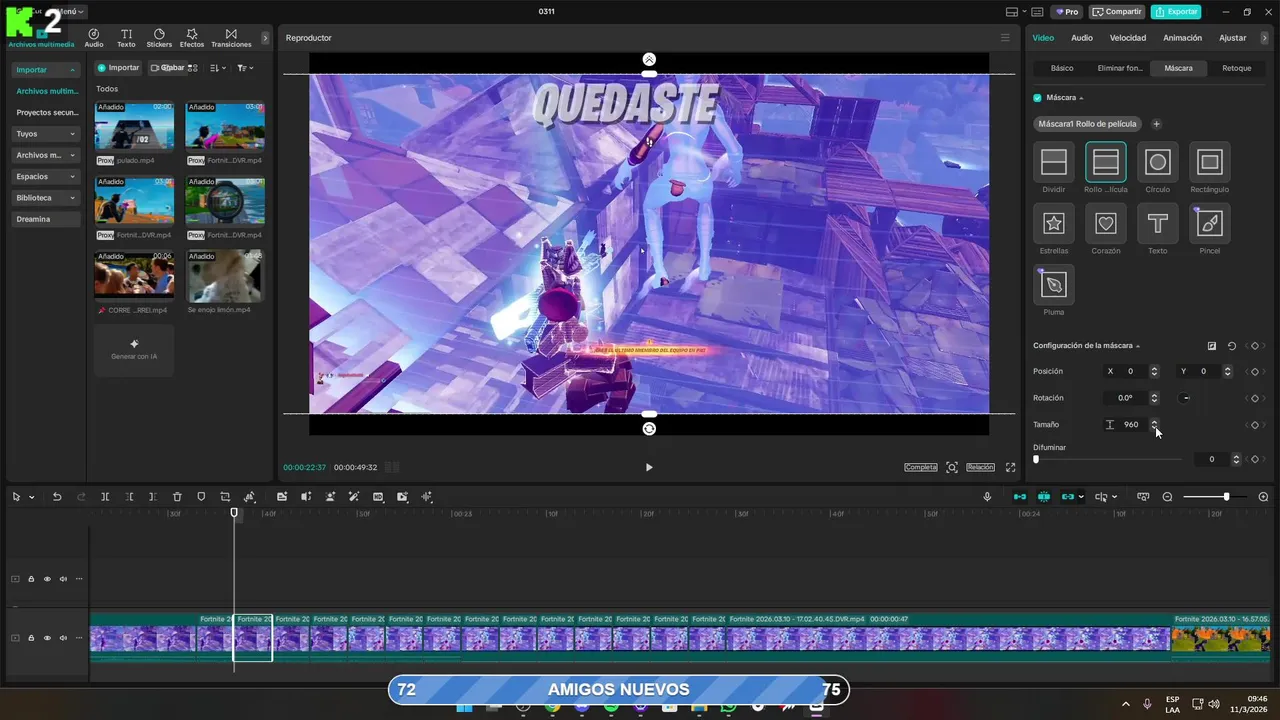
Task: Open the Transiciones tab
Action: 231,38
